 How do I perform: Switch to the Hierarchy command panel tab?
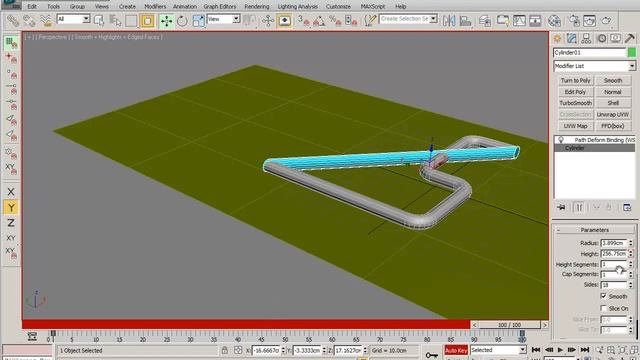(586, 38)
